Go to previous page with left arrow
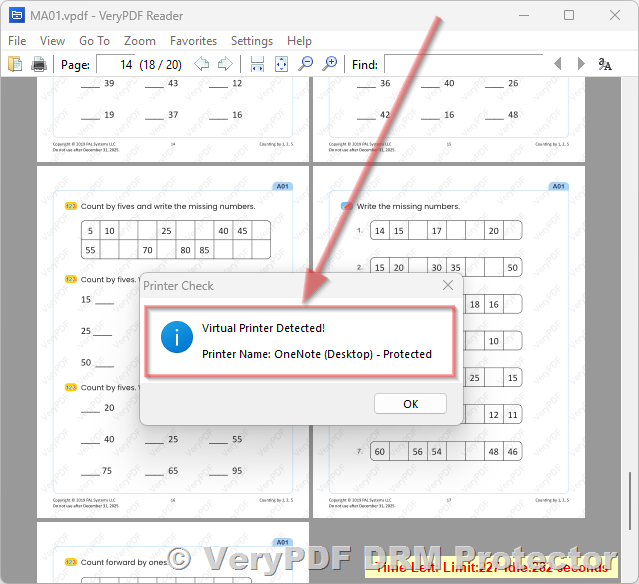 [x=202, y=64]
